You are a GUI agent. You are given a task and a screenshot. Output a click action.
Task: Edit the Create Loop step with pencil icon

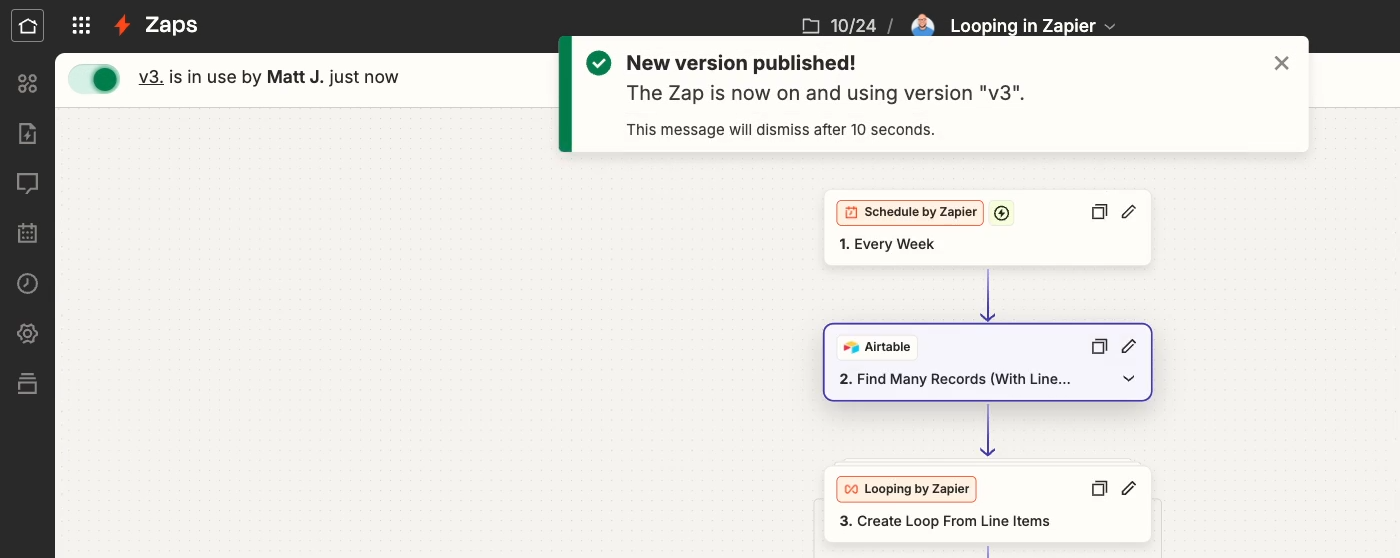click(x=1129, y=489)
